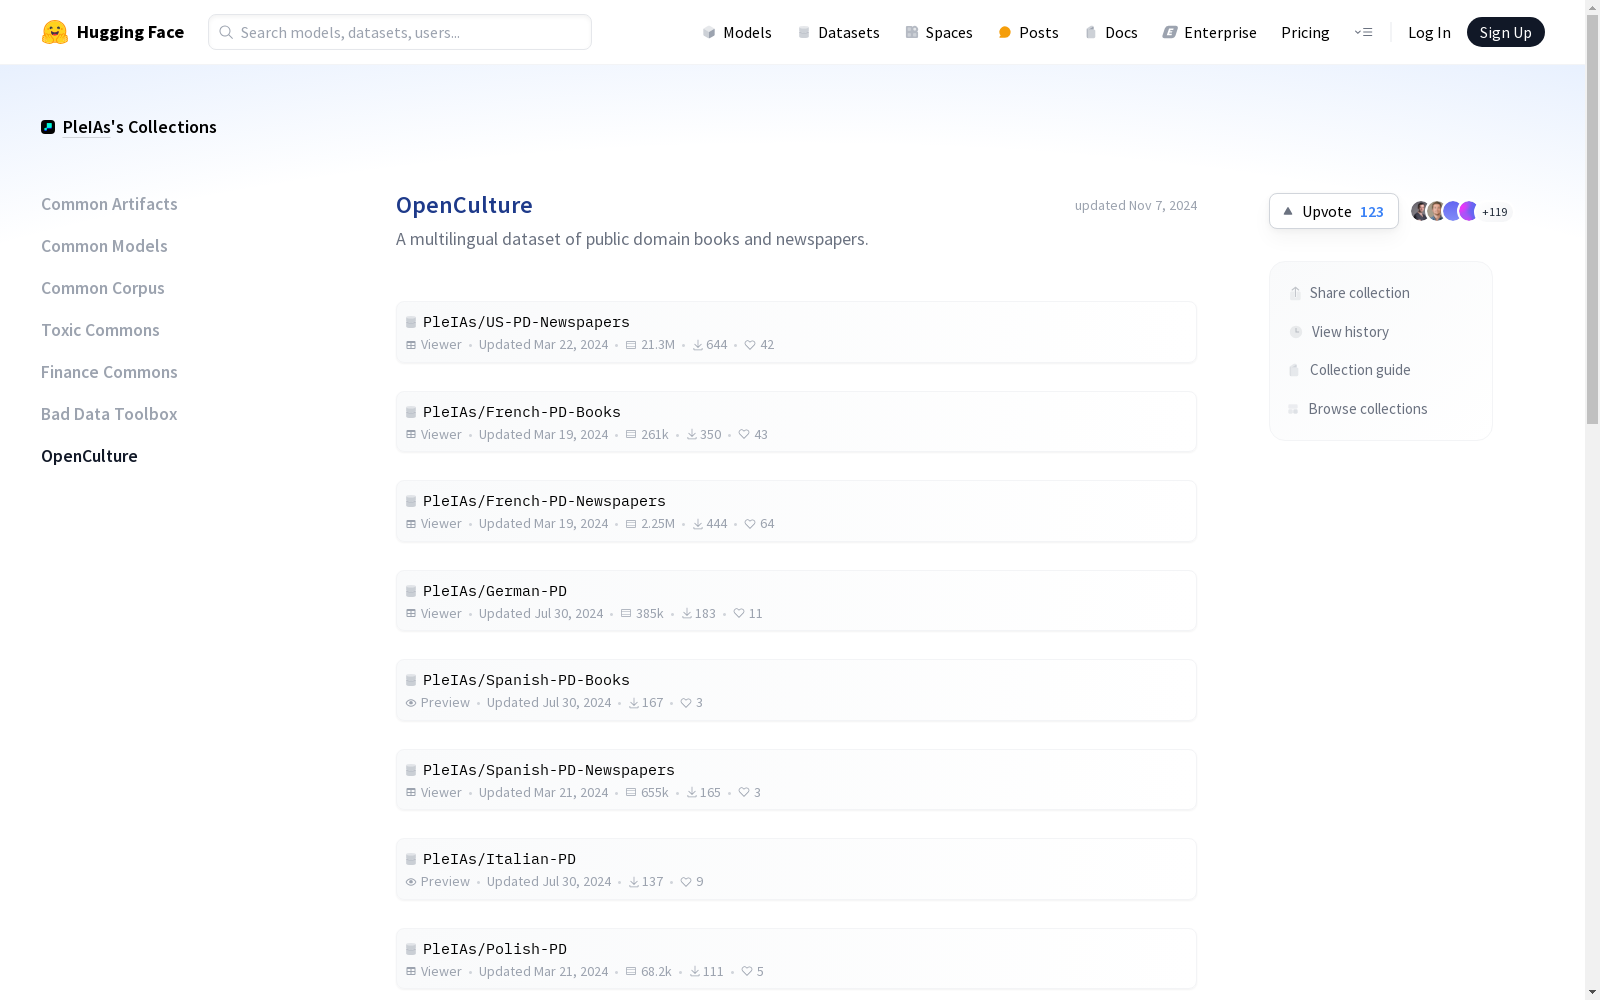Click the dataset icon beside PleIAs/German-PD

pos(411,591)
